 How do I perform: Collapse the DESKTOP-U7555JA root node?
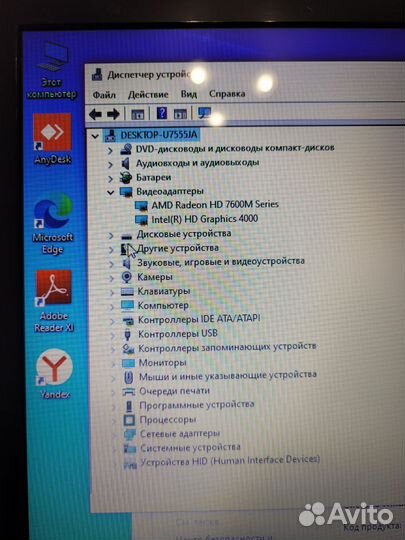tap(95, 136)
